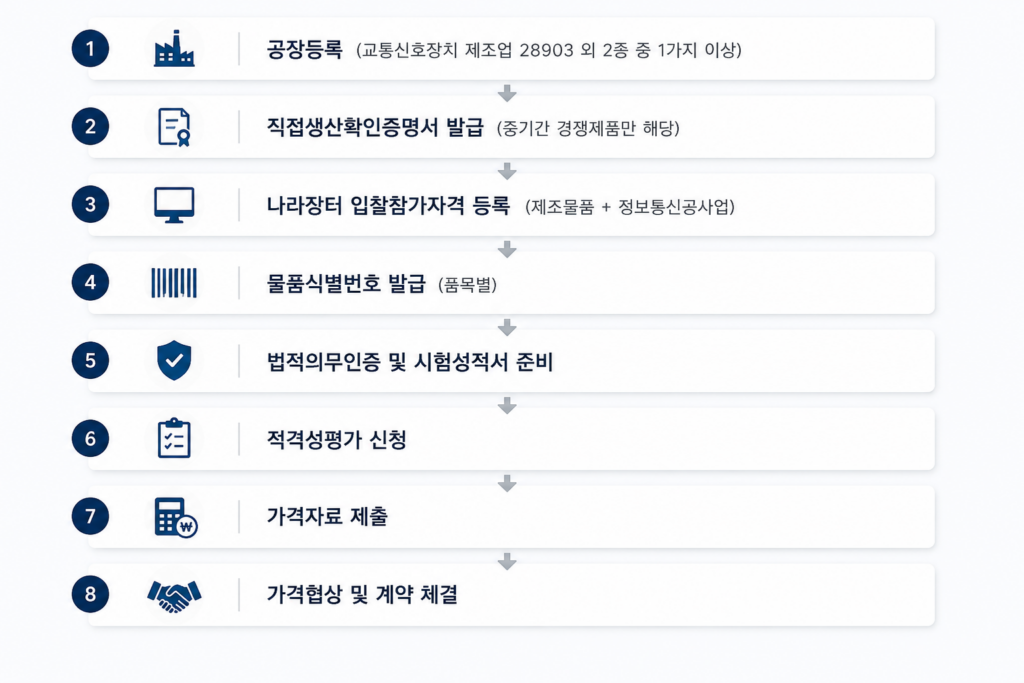Select the handshake icon in step 8

pos(174,596)
